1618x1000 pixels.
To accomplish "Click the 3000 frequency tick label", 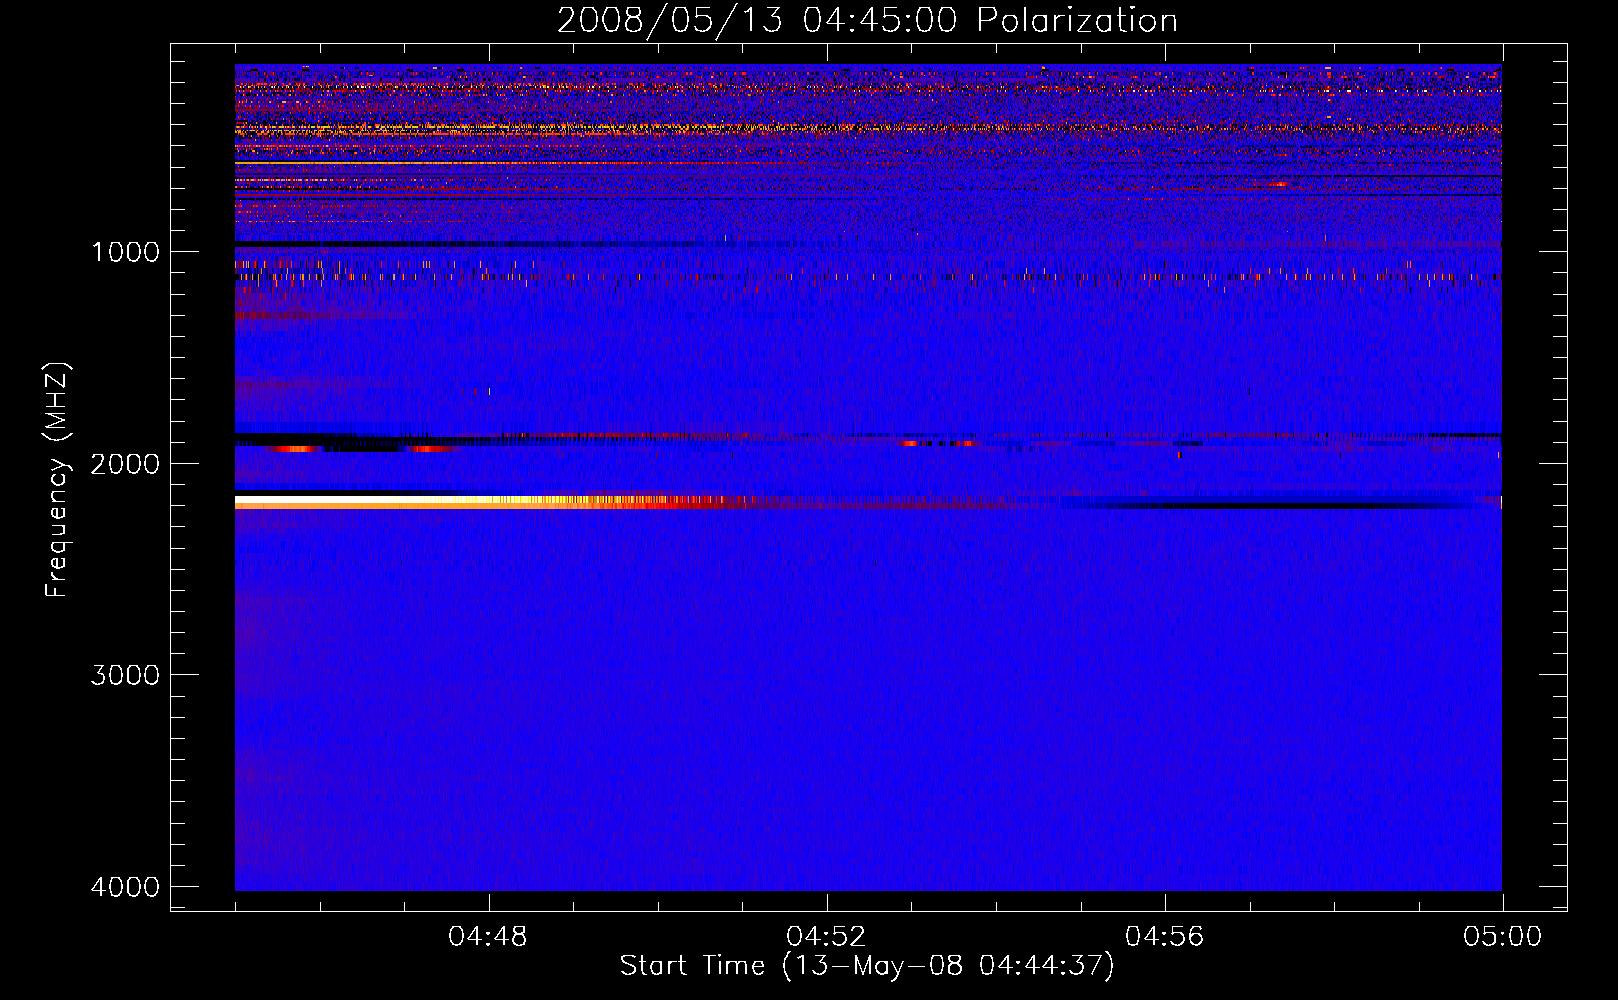I will coord(125,675).
